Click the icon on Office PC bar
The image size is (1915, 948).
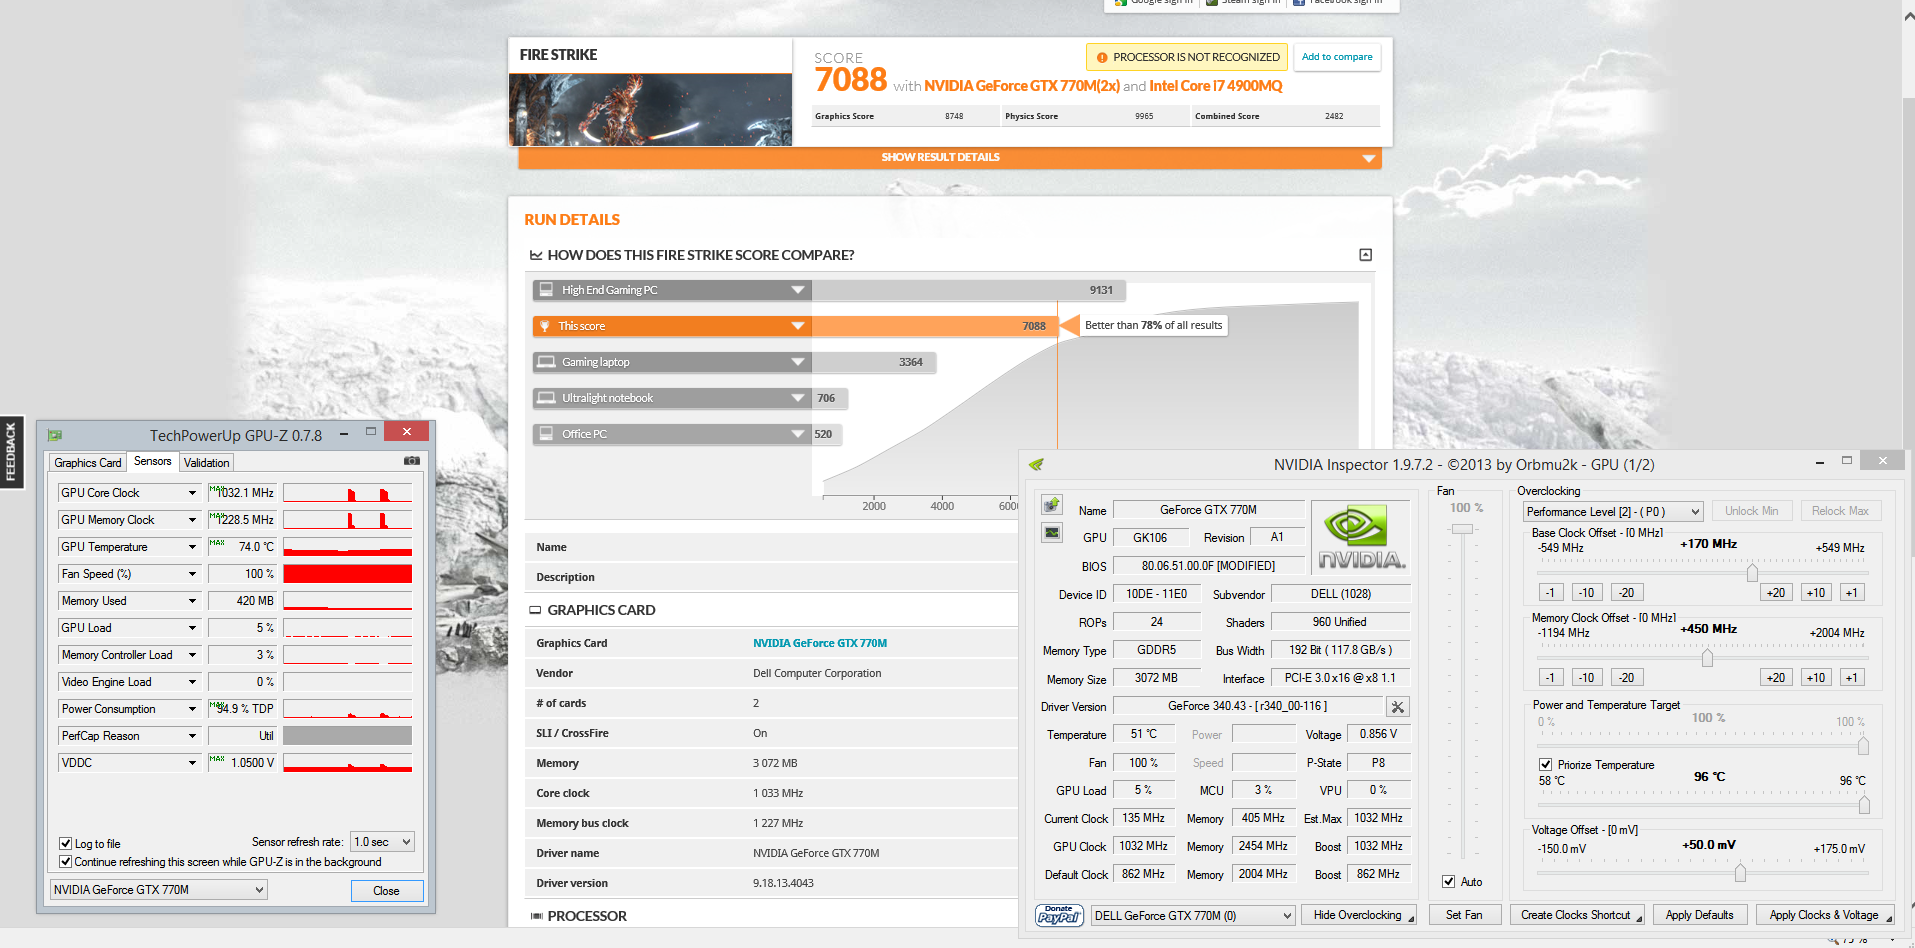click(546, 434)
